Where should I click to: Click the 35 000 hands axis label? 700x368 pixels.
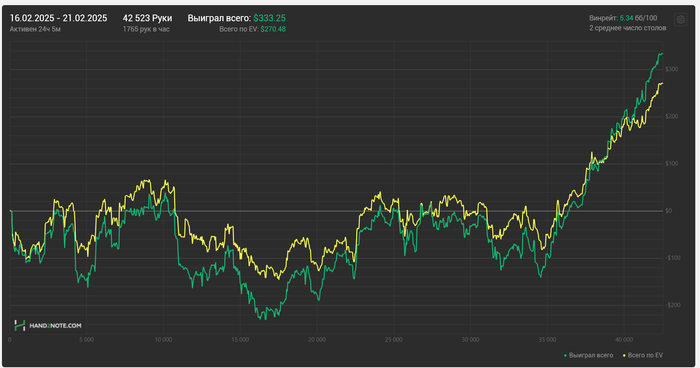[547, 340]
